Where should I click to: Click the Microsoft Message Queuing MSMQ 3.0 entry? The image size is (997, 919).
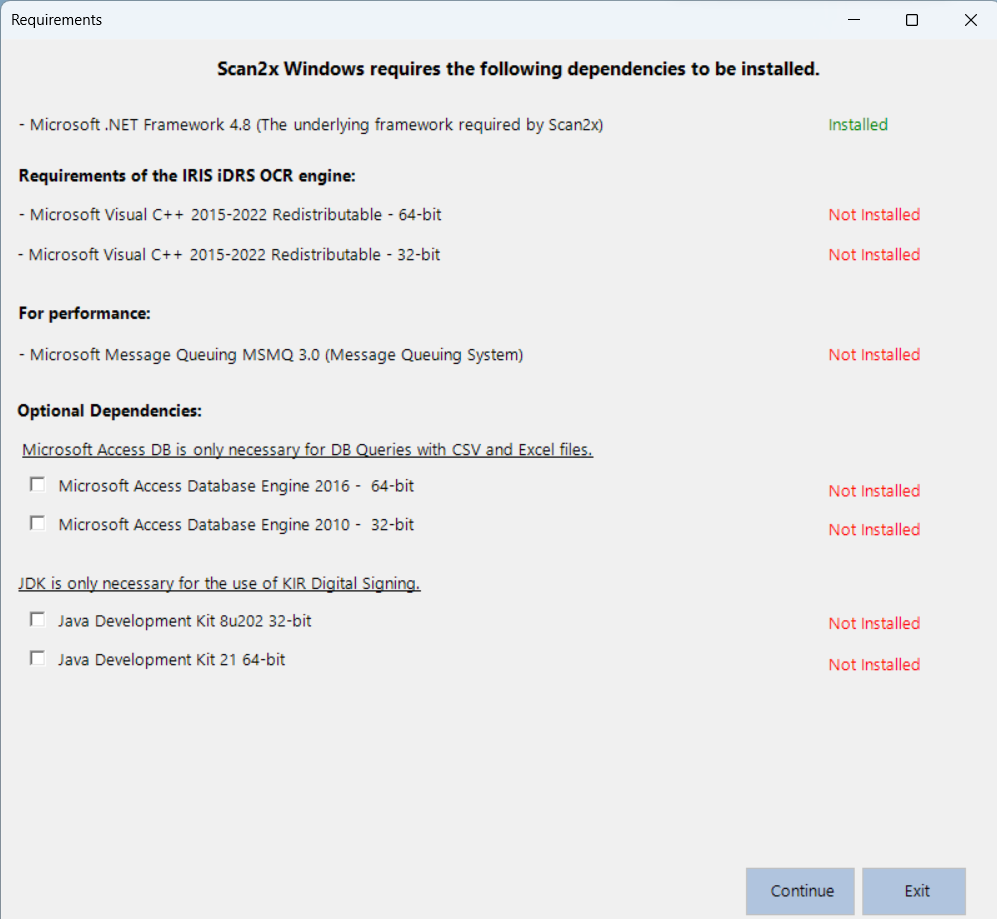click(x=271, y=355)
